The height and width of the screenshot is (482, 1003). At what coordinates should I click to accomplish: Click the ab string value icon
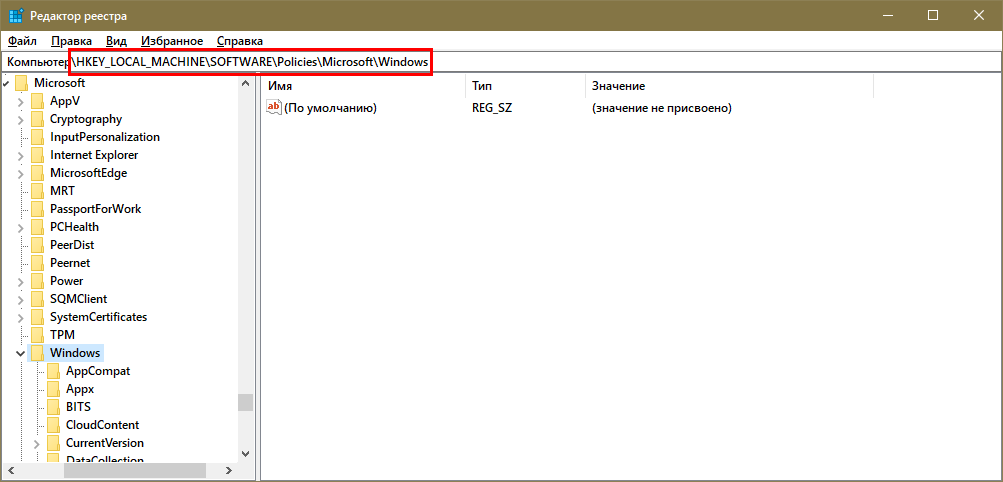274,107
